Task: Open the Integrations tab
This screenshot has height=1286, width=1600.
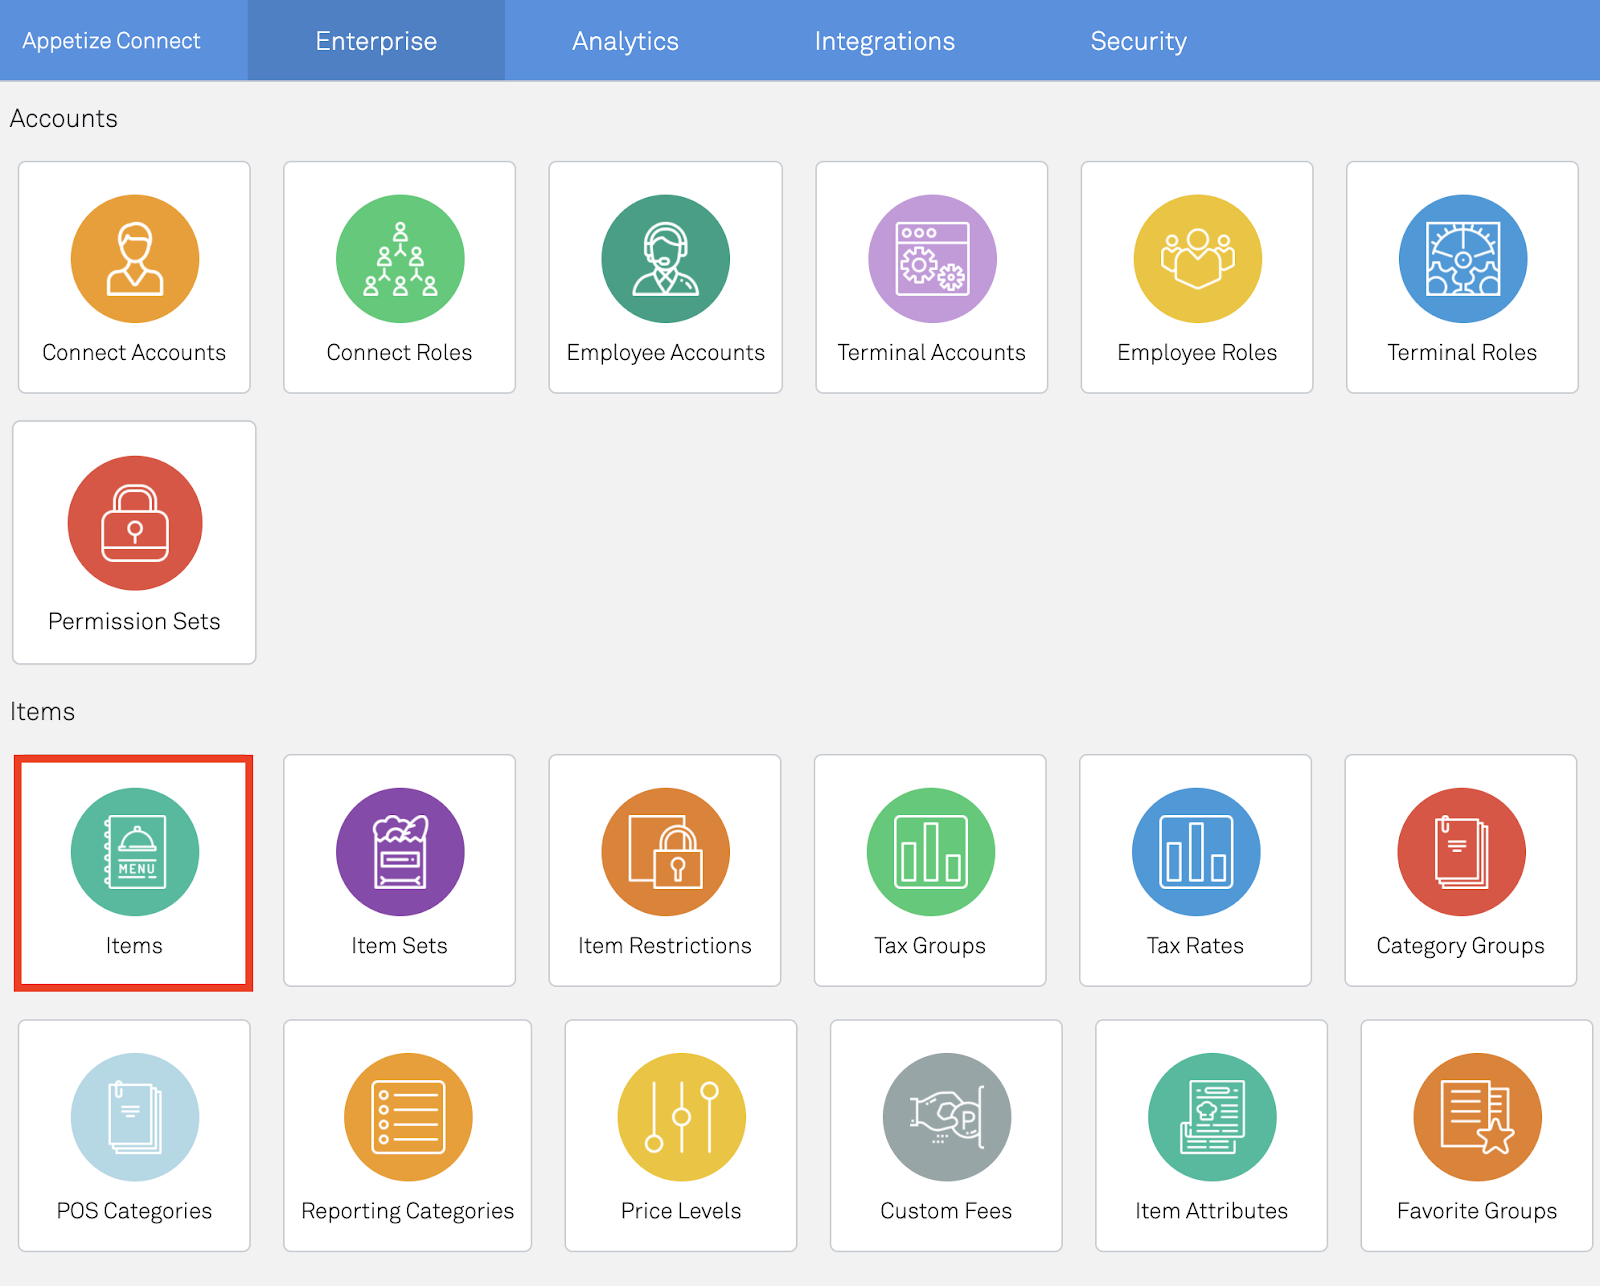Action: tap(884, 41)
